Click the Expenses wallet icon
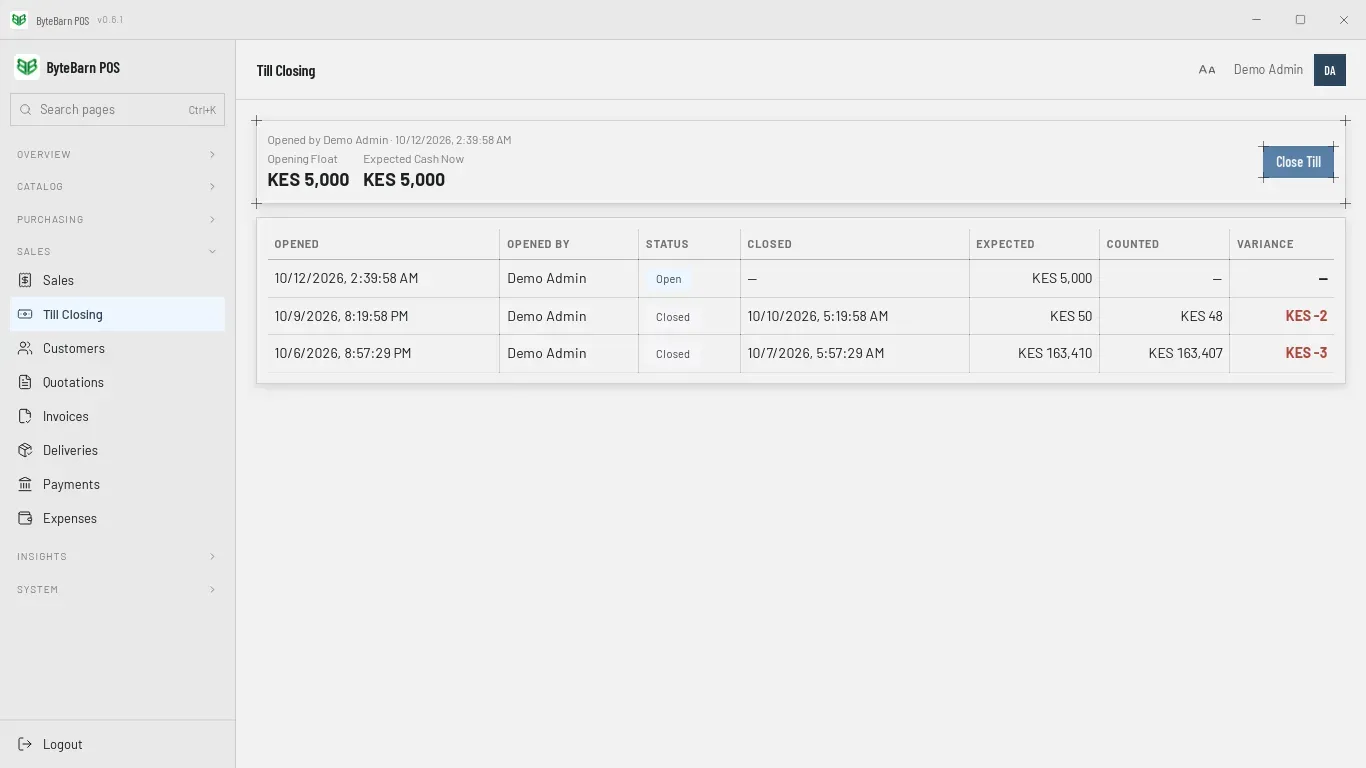Image resolution: width=1366 pixels, height=768 pixels. 25,518
